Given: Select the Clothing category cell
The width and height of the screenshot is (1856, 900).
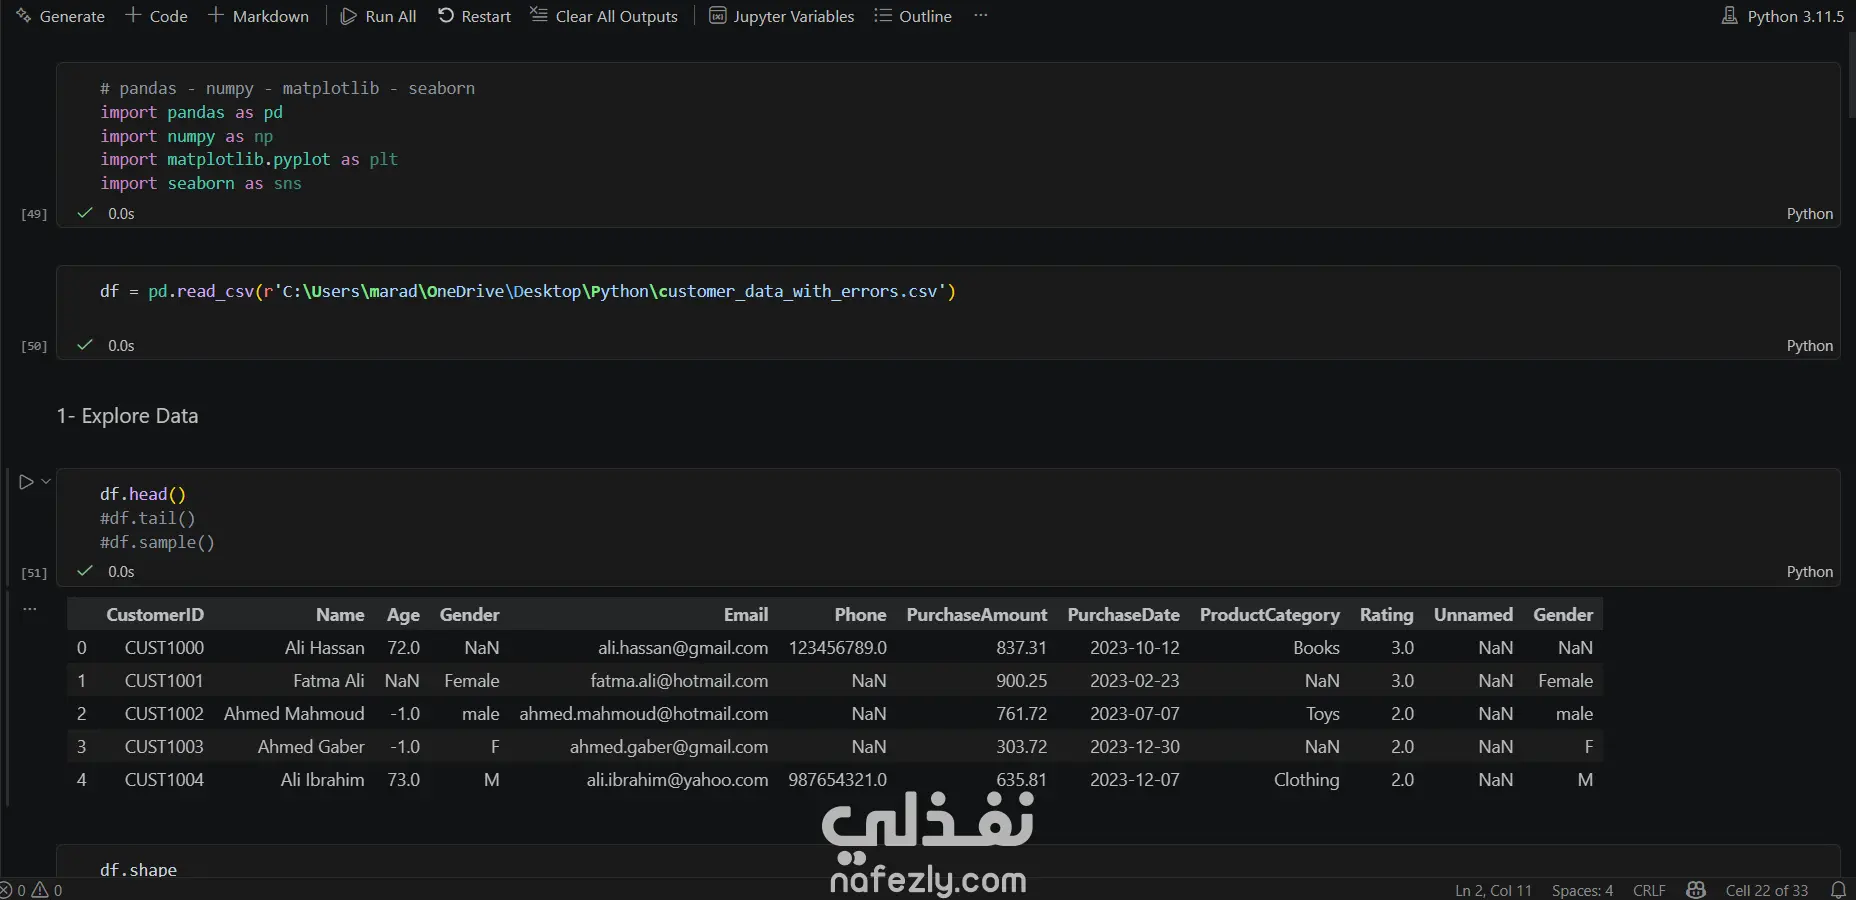Looking at the screenshot, I should coord(1306,780).
